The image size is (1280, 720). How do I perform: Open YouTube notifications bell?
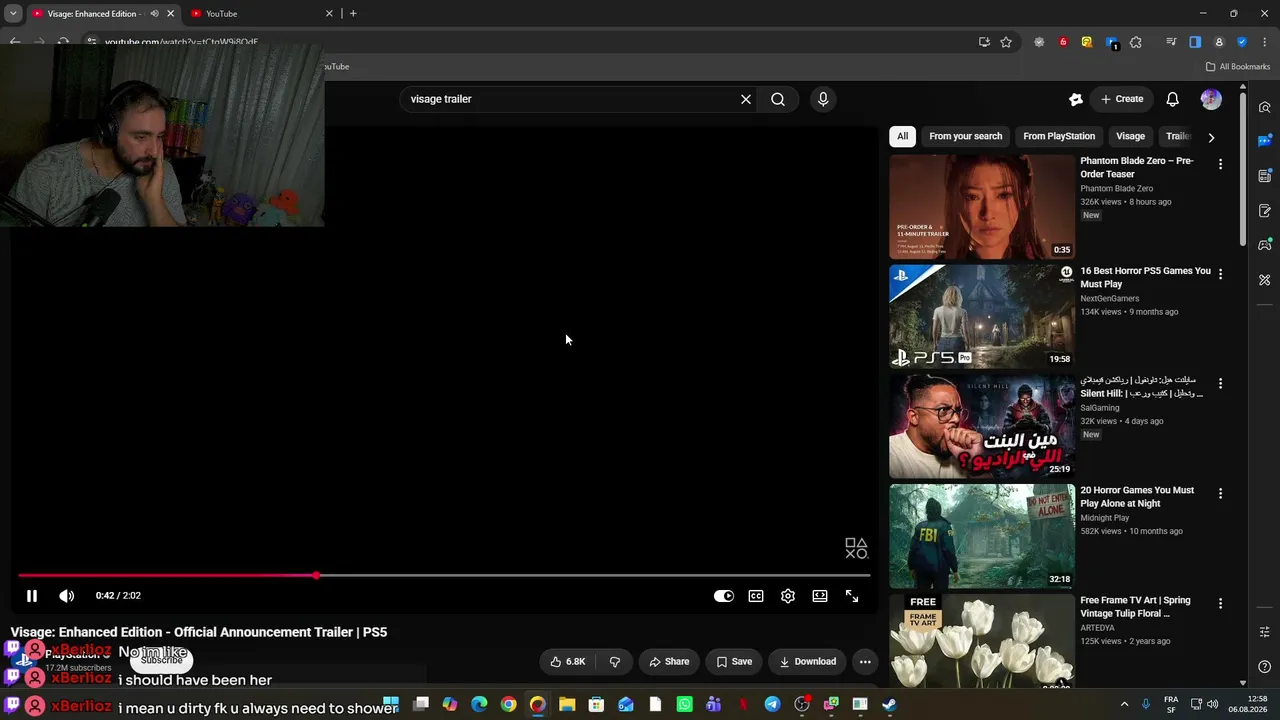1173,99
